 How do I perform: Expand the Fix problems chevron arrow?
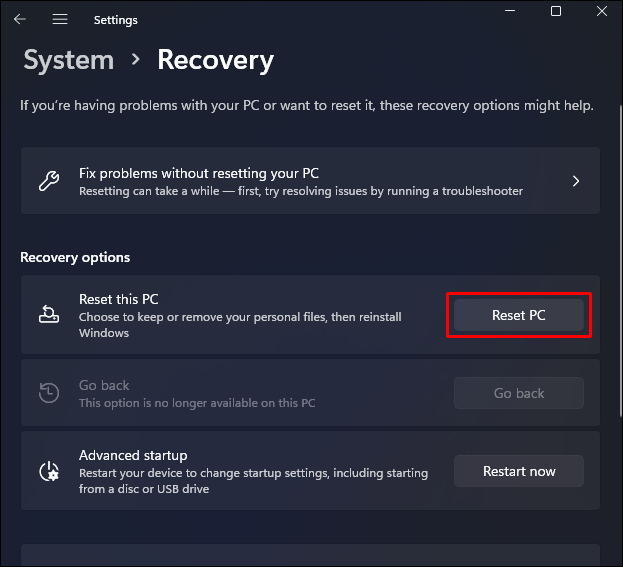(x=576, y=181)
